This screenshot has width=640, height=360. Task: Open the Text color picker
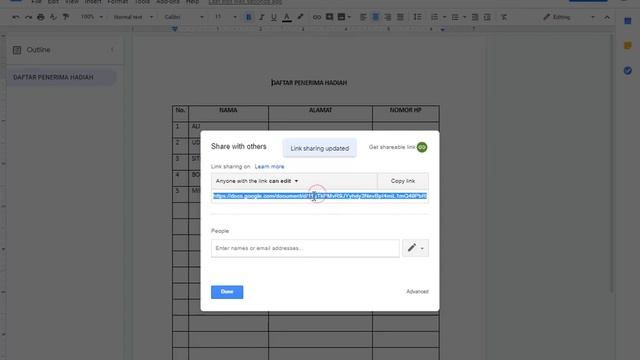287,17
